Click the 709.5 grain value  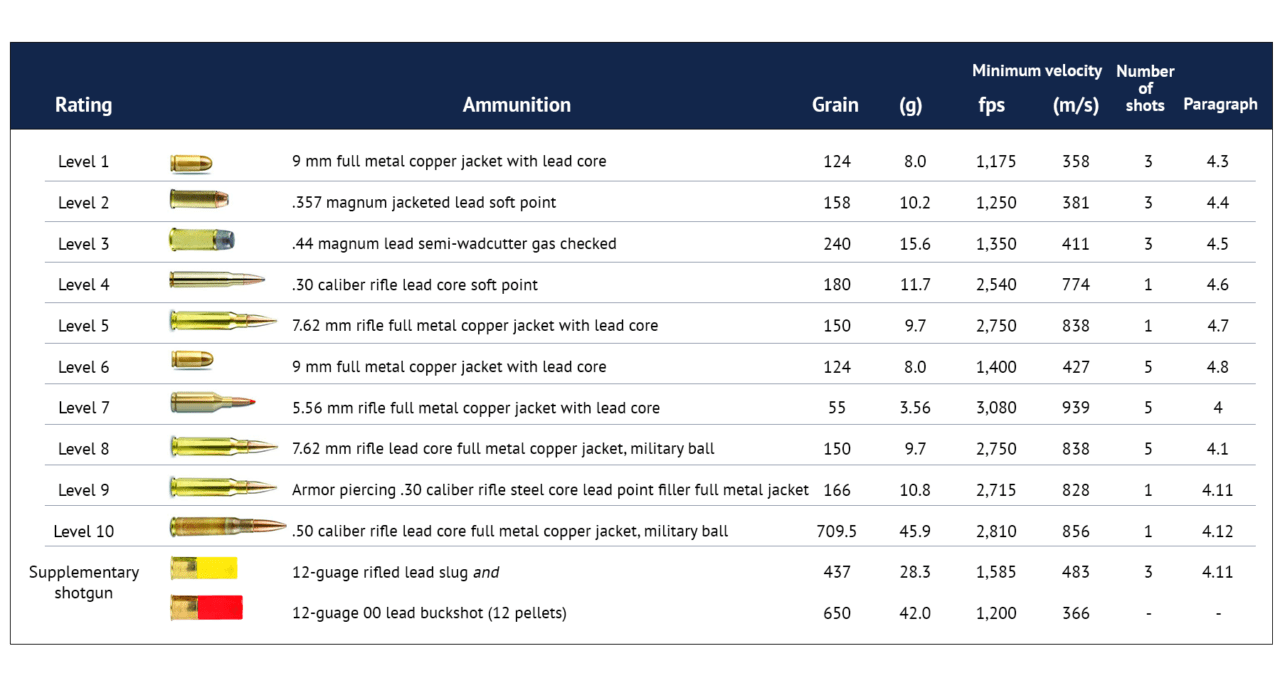[836, 532]
